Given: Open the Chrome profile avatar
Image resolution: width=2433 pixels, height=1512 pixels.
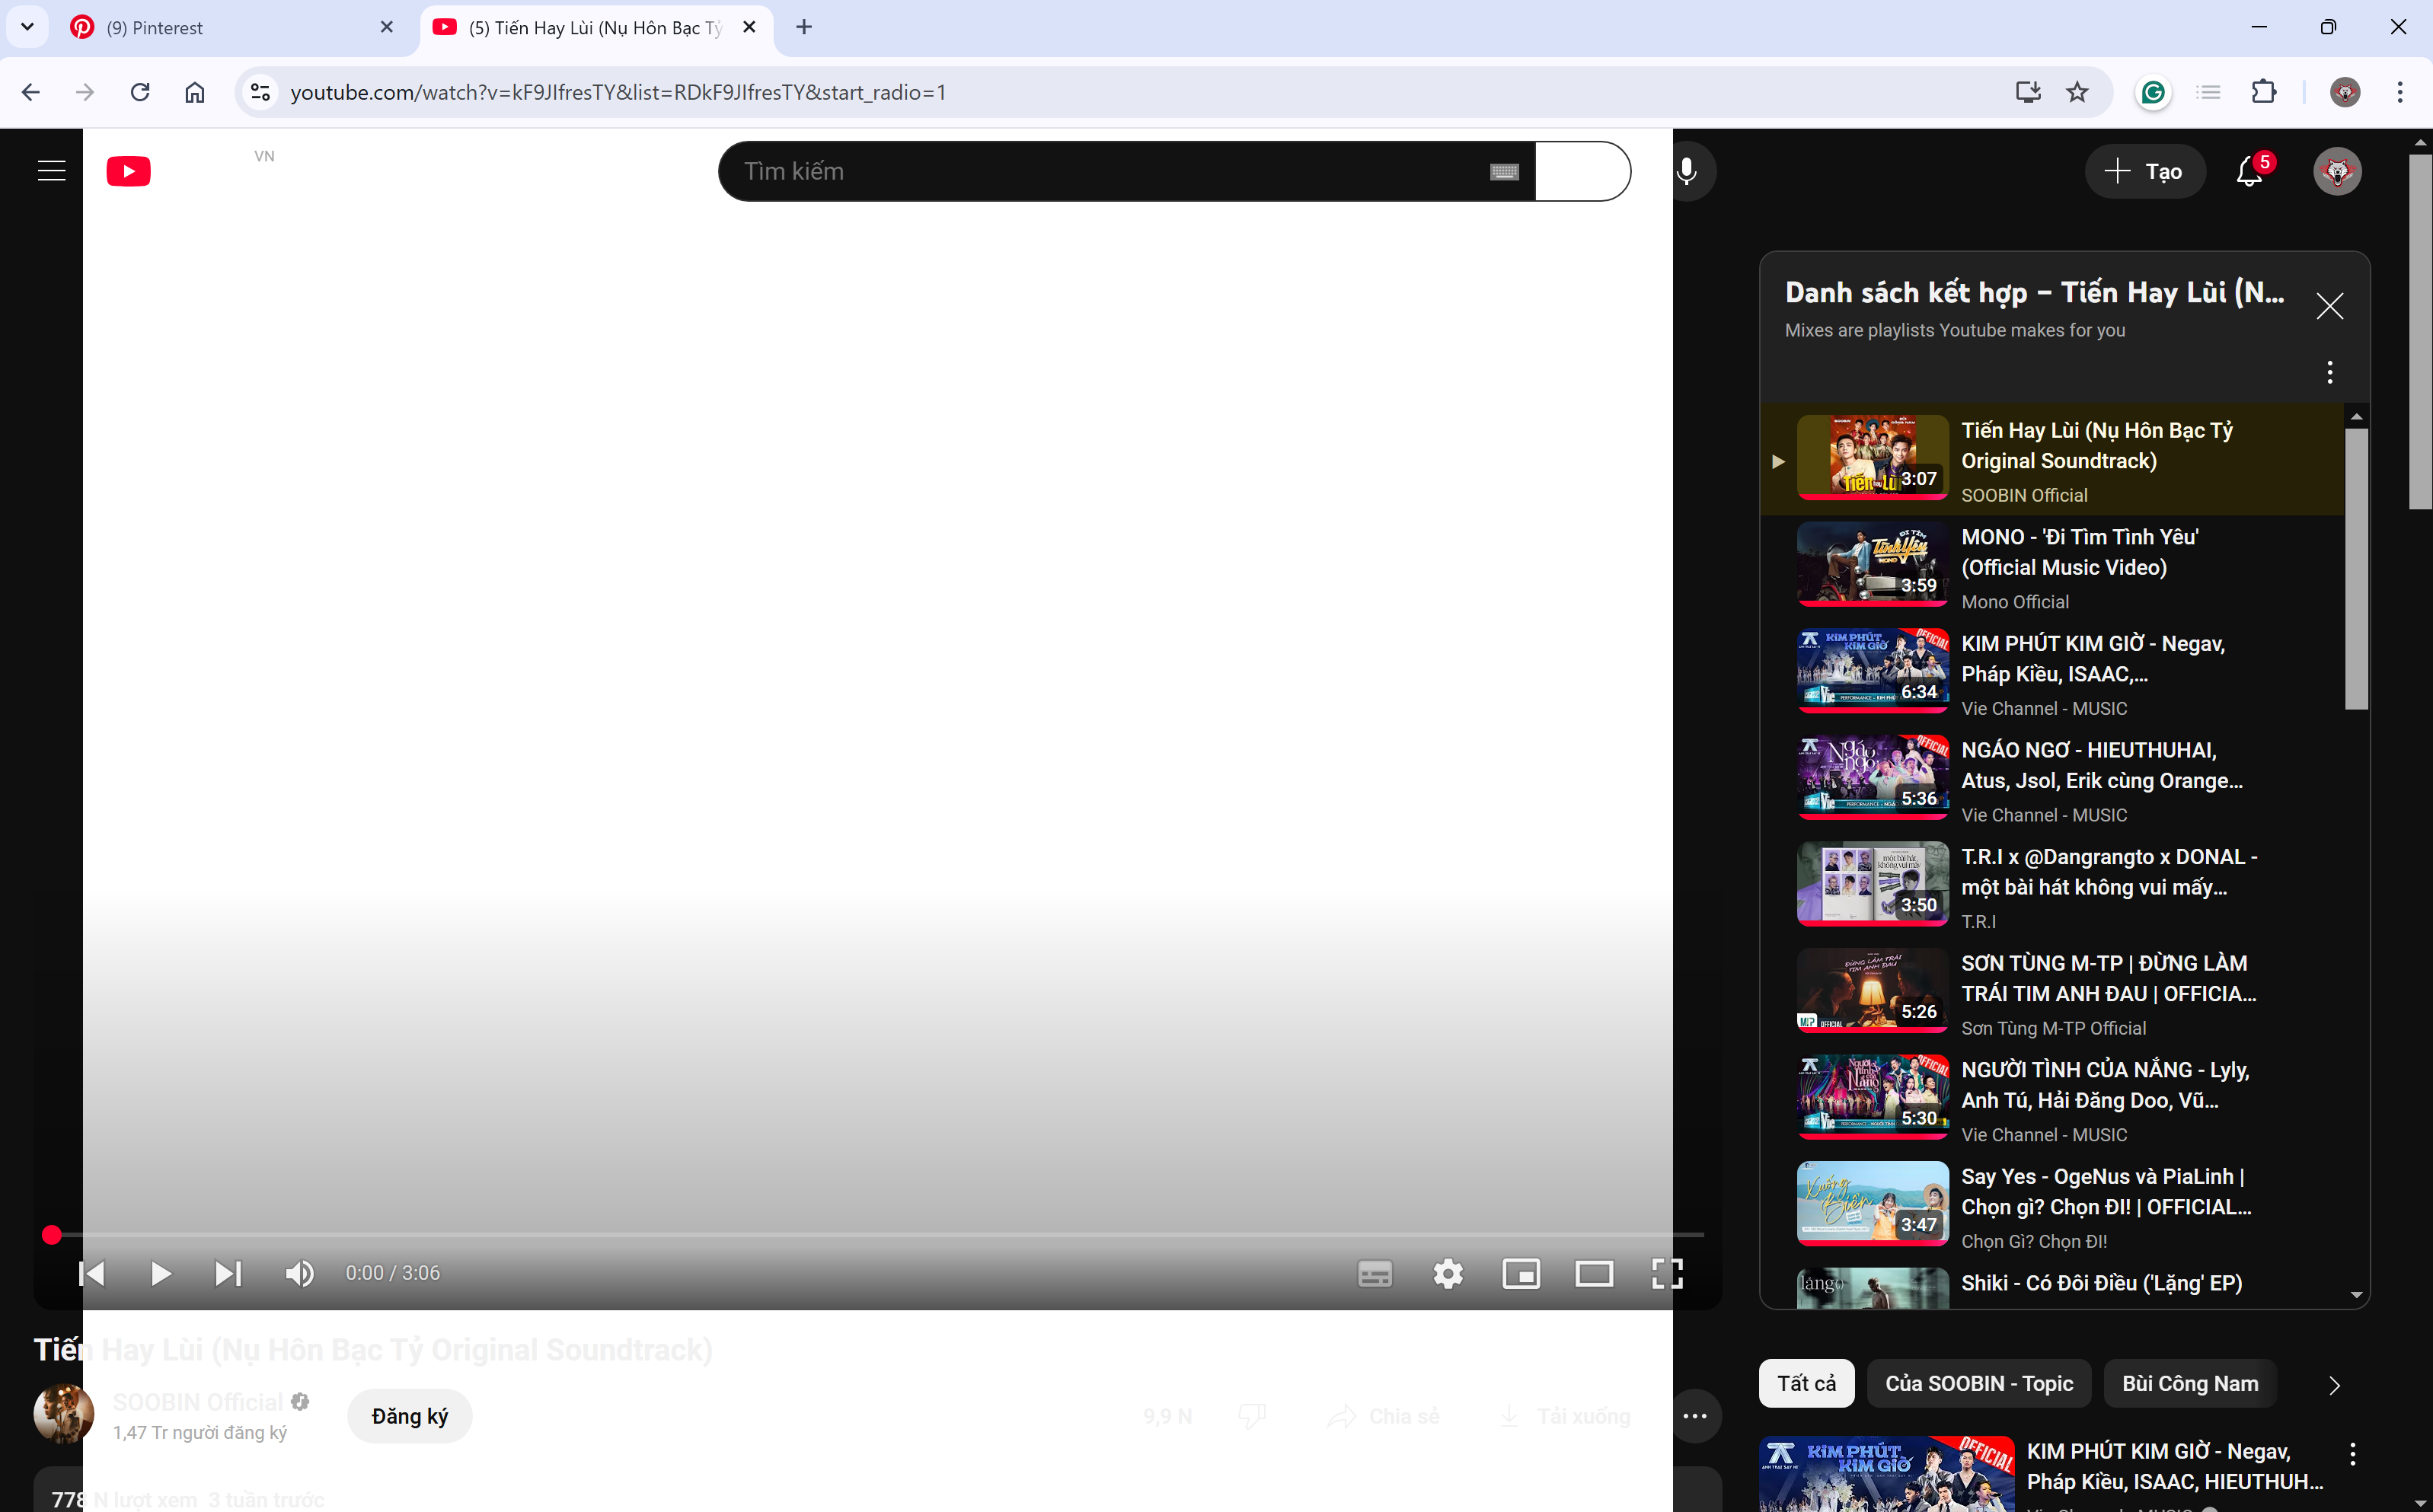Looking at the screenshot, I should [x=2345, y=92].
